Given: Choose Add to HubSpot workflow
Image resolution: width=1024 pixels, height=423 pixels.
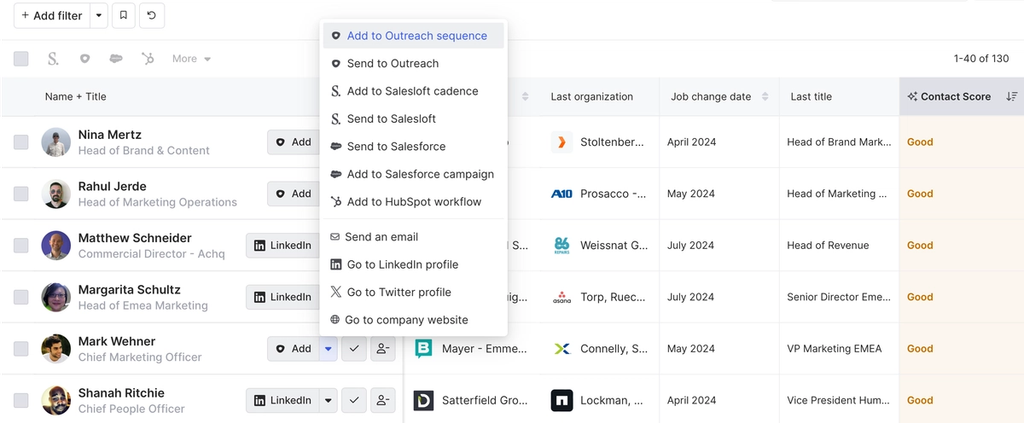Looking at the screenshot, I should point(413,202).
